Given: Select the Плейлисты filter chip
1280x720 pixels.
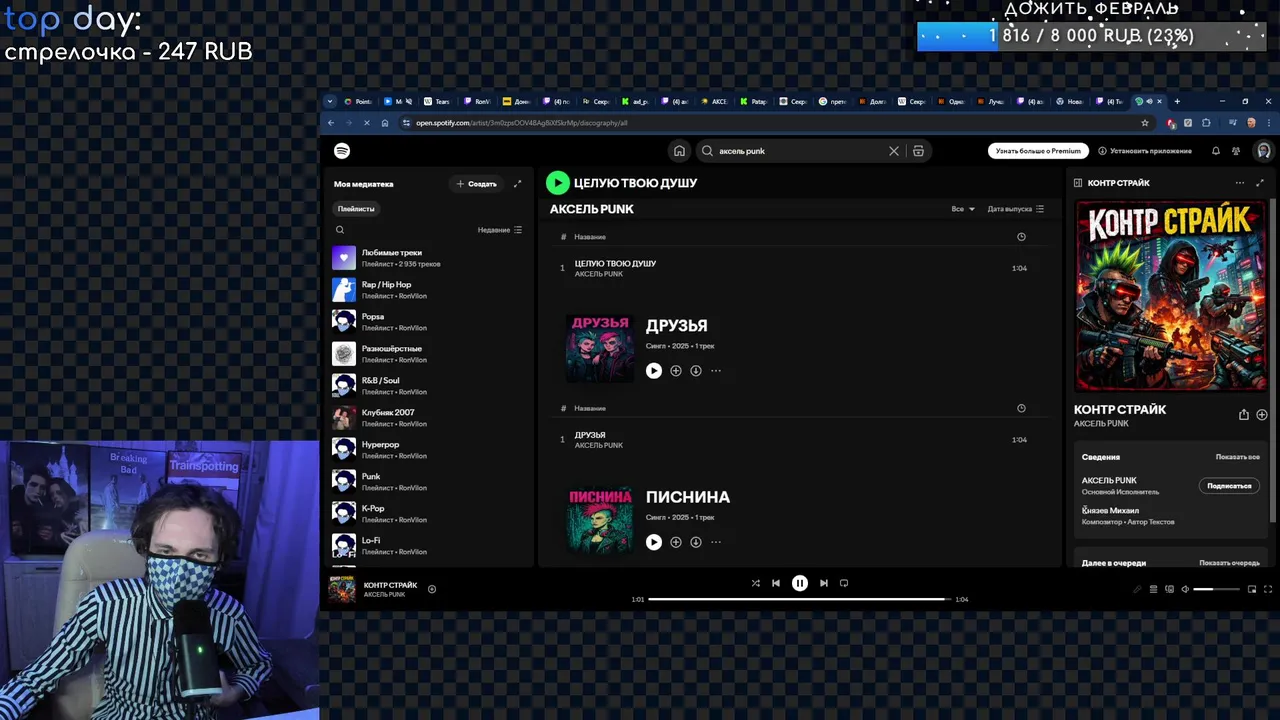Looking at the screenshot, I should [356, 209].
